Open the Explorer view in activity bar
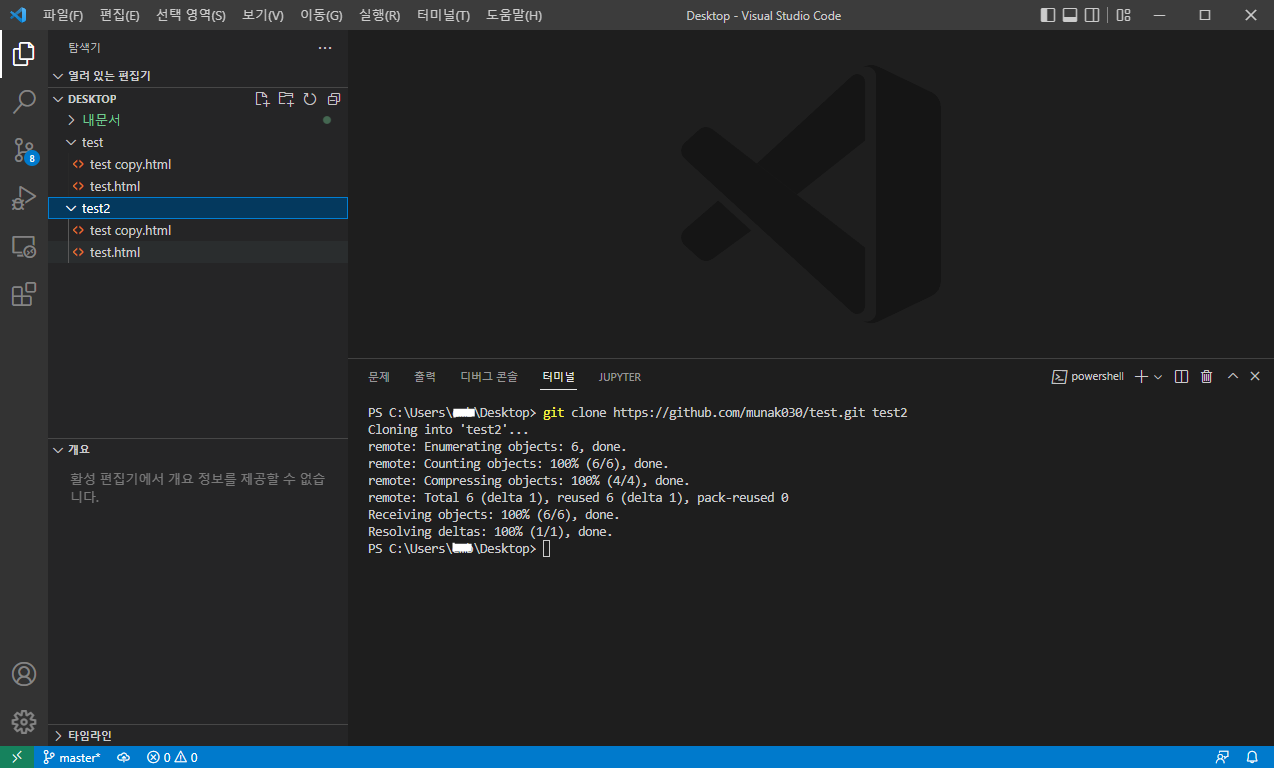The height and width of the screenshot is (768, 1274). click(x=24, y=54)
